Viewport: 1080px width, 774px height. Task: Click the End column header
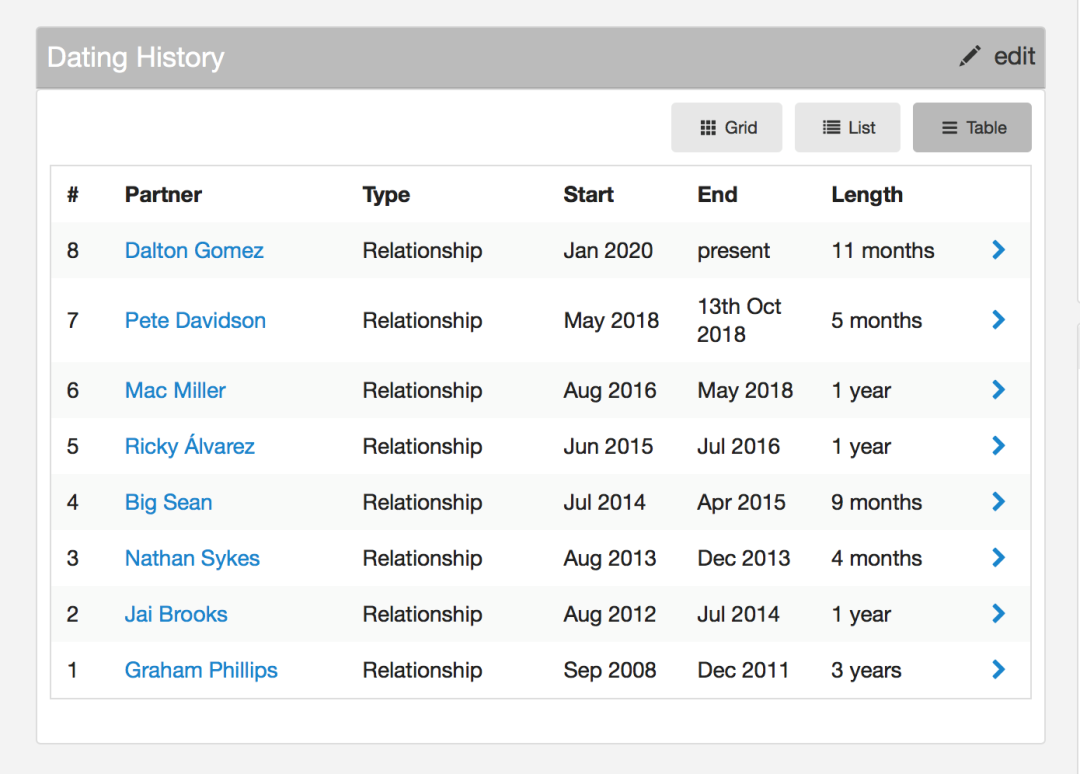717,195
